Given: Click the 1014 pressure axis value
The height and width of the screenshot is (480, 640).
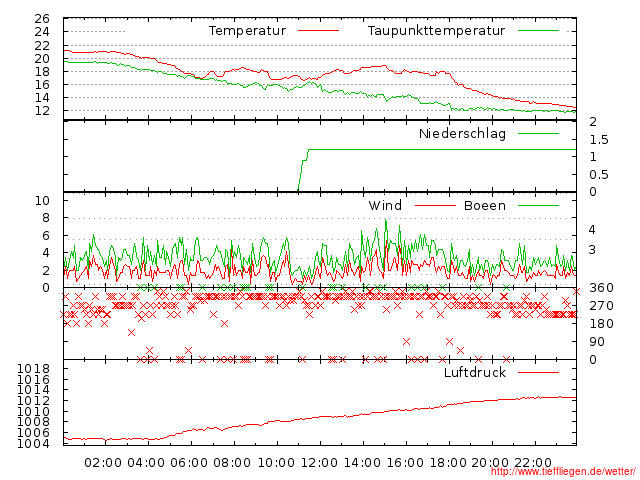Looking at the screenshot, I should [33, 390].
